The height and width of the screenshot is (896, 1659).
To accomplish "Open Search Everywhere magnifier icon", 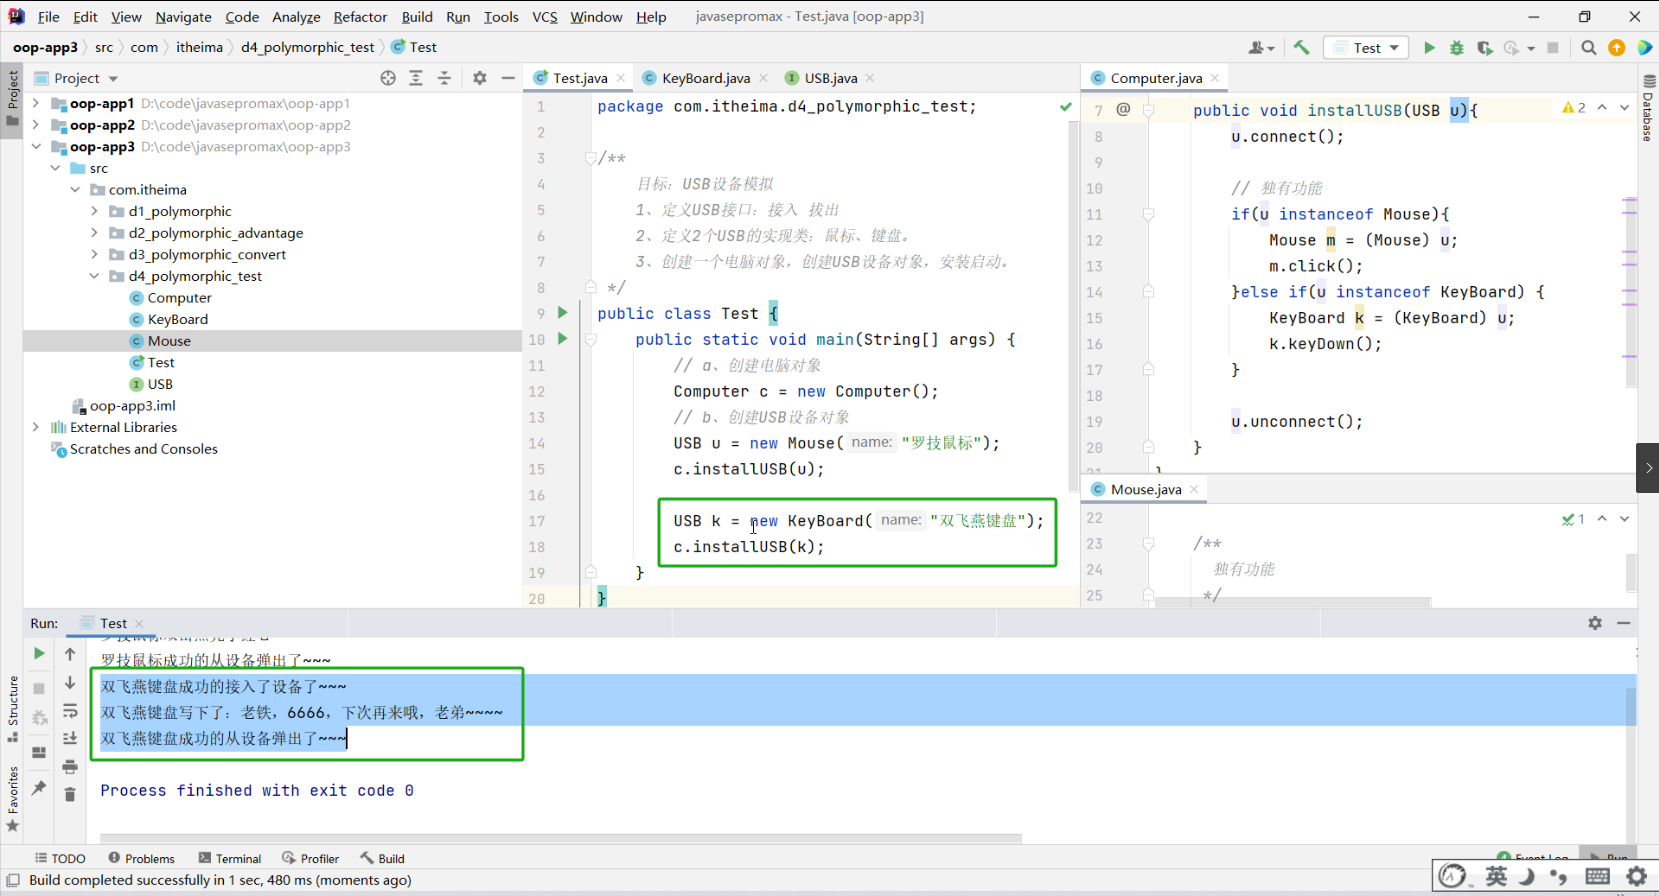I will [x=1588, y=48].
